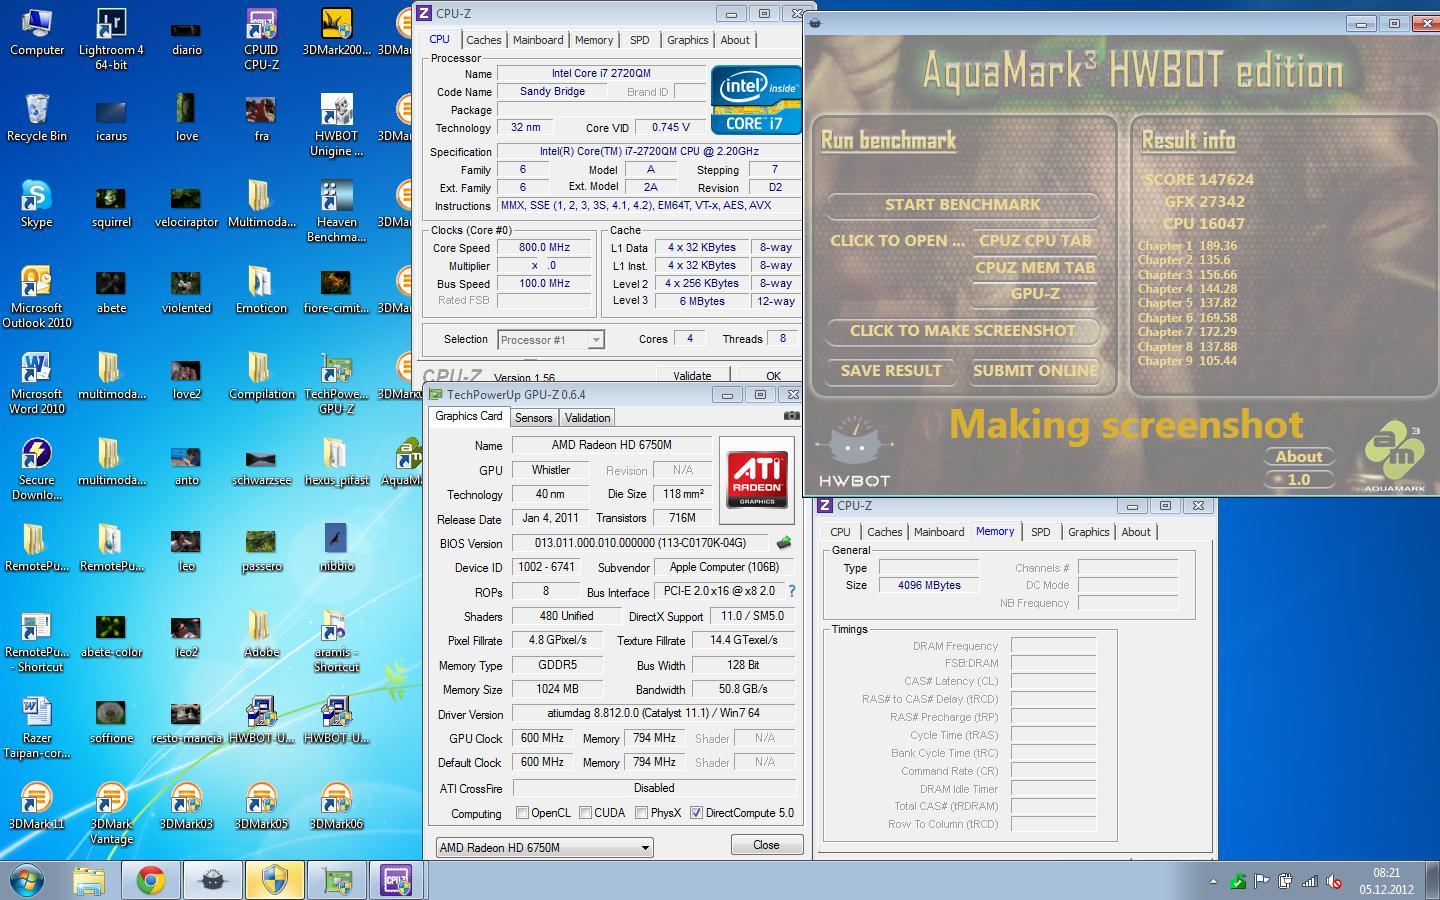Click SAVE RESULT in AquaMark
This screenshot has height=900, width=1440.
[x=891, y=371]
